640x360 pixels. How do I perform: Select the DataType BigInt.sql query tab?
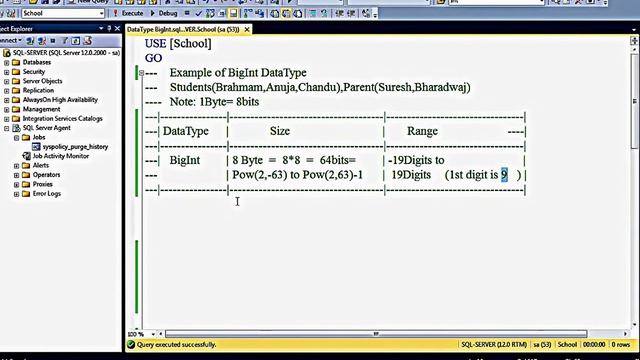(183, 29)
